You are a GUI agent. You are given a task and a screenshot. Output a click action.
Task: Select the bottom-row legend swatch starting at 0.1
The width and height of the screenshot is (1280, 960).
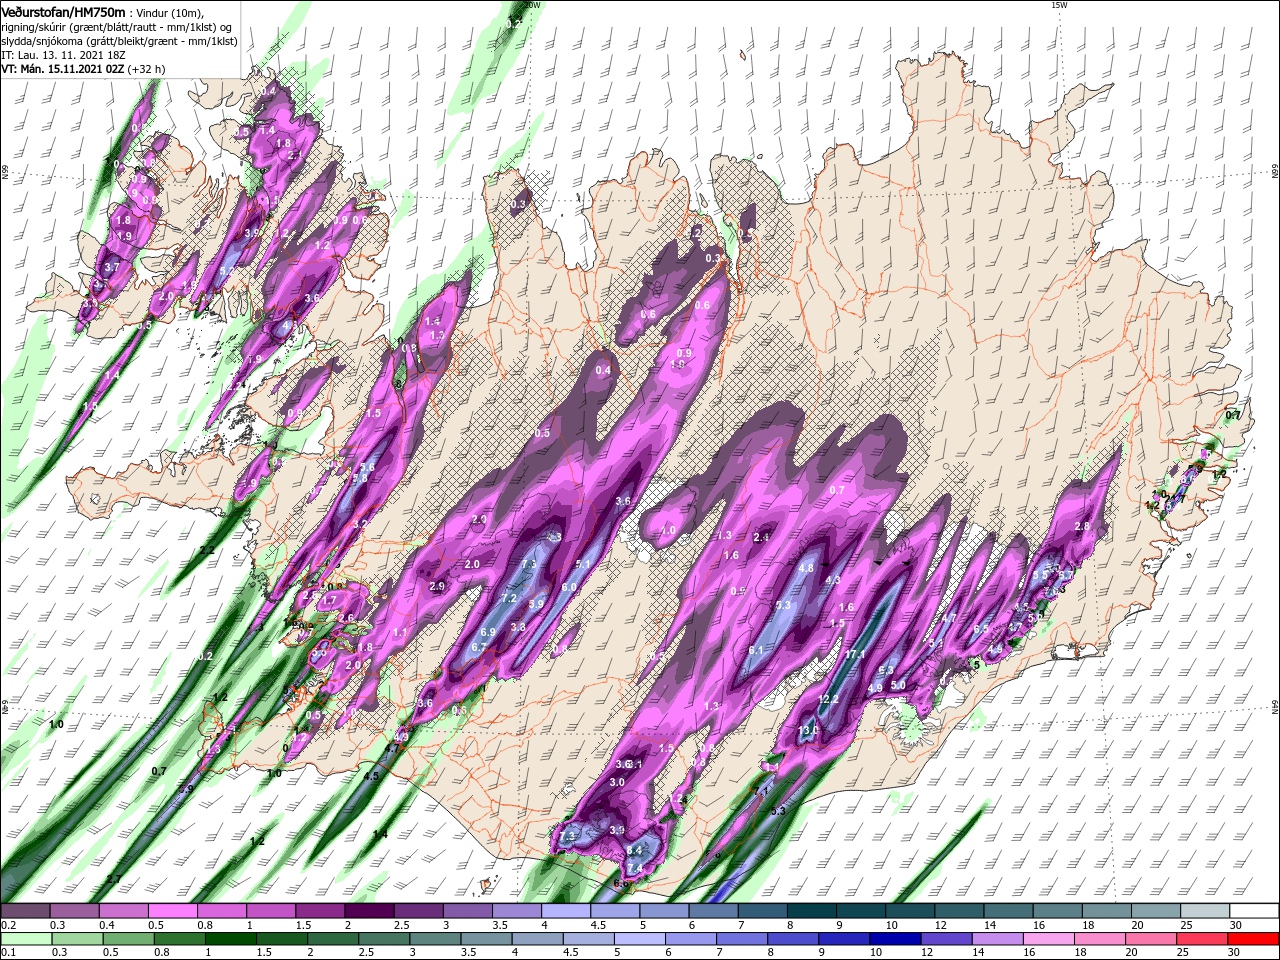(25, 939)
